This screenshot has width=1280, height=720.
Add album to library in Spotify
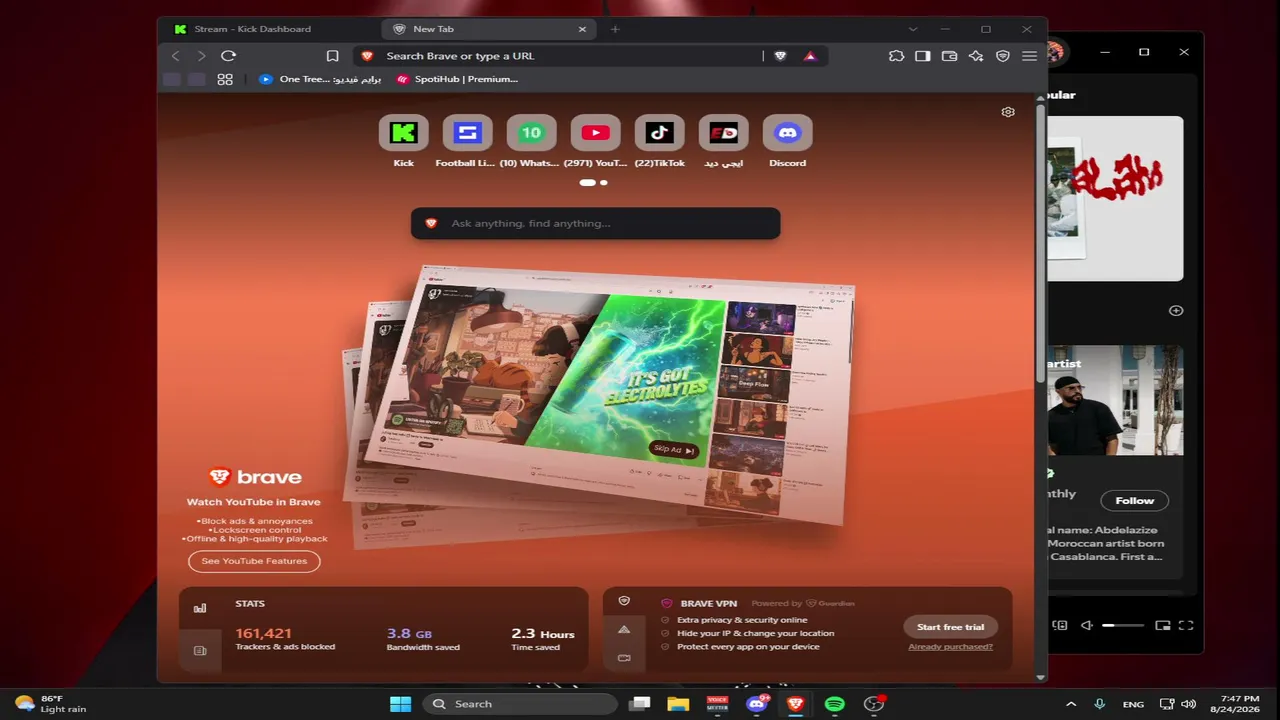pyautogui.click(x=1176, y=310)
